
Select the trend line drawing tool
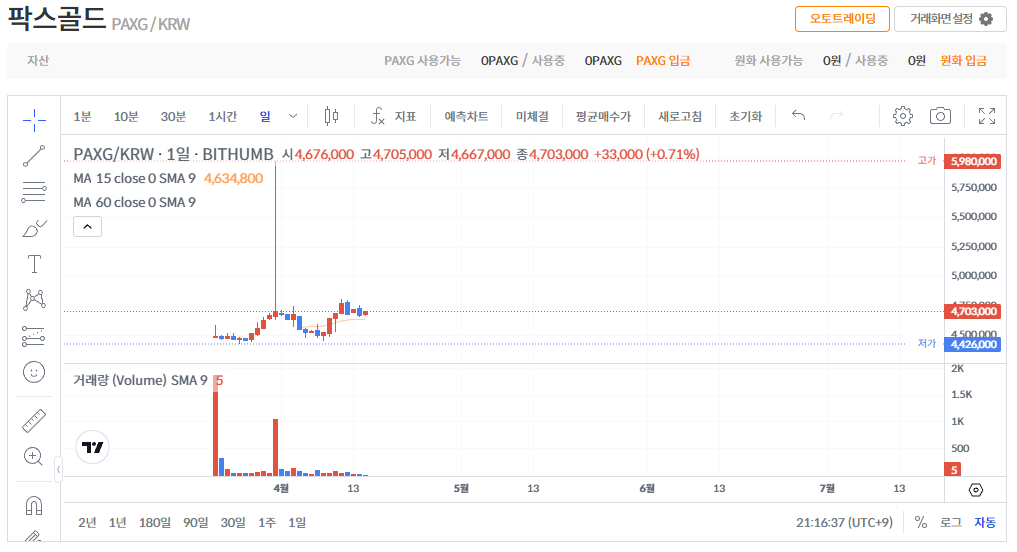coord(34,156)
